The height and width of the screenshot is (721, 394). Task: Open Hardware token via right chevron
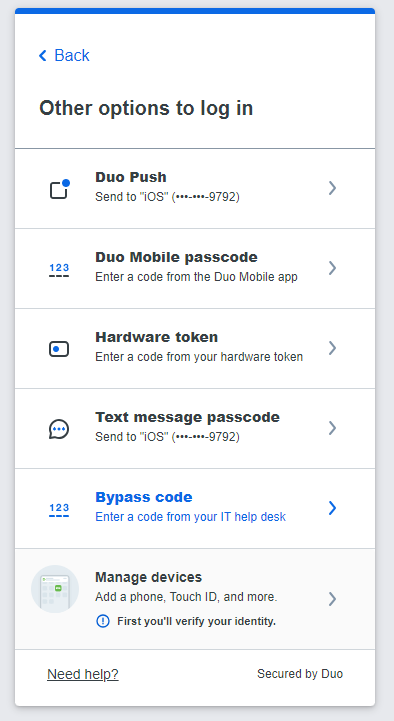coord(332,348)
